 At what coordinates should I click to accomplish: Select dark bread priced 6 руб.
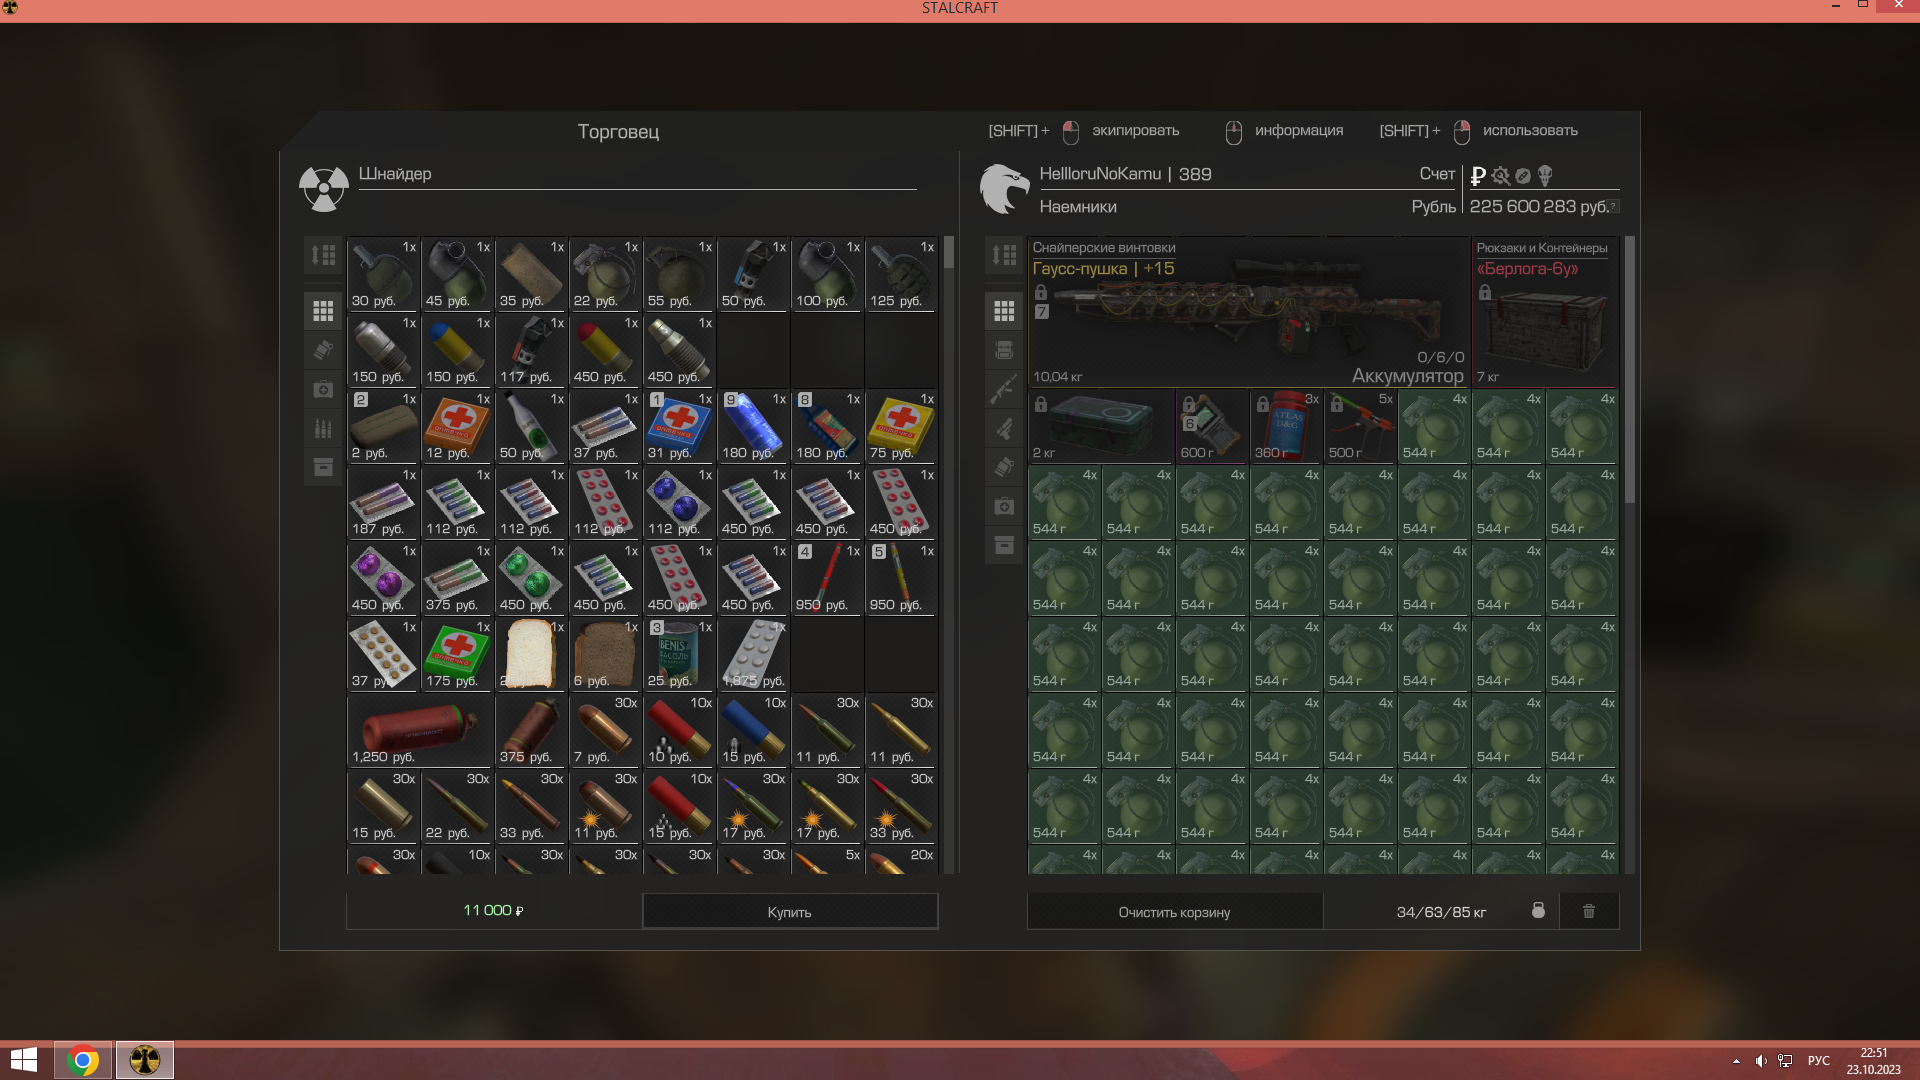click(605, 654)
